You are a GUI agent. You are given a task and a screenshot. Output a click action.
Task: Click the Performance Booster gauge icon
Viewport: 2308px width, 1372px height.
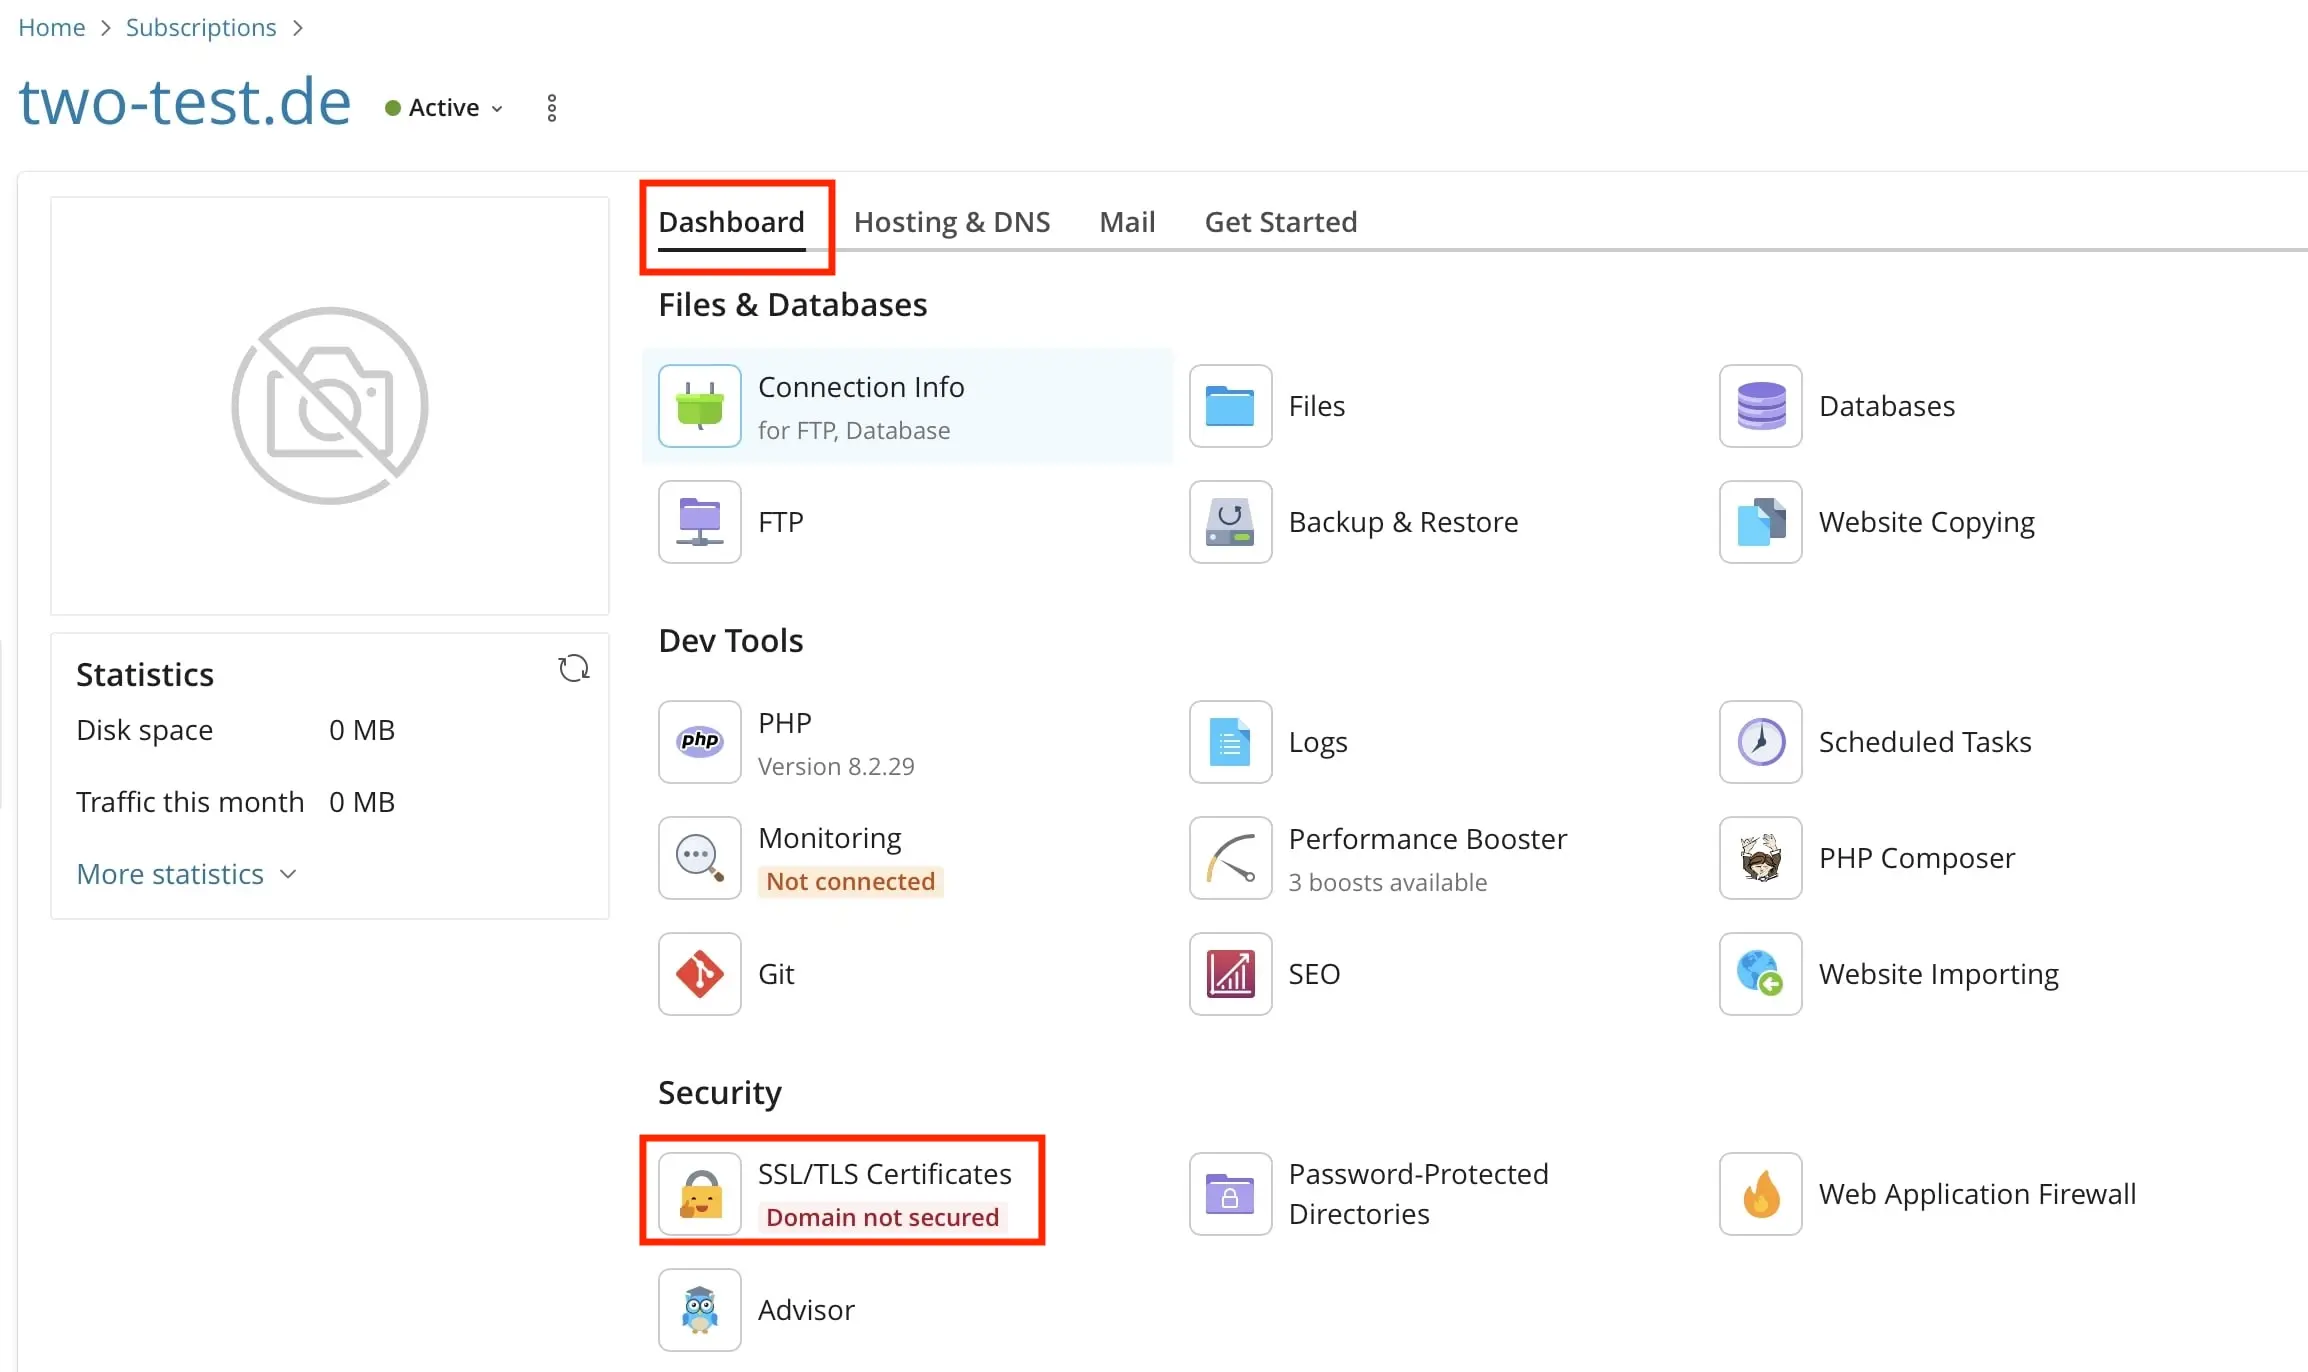point(1230,858)
